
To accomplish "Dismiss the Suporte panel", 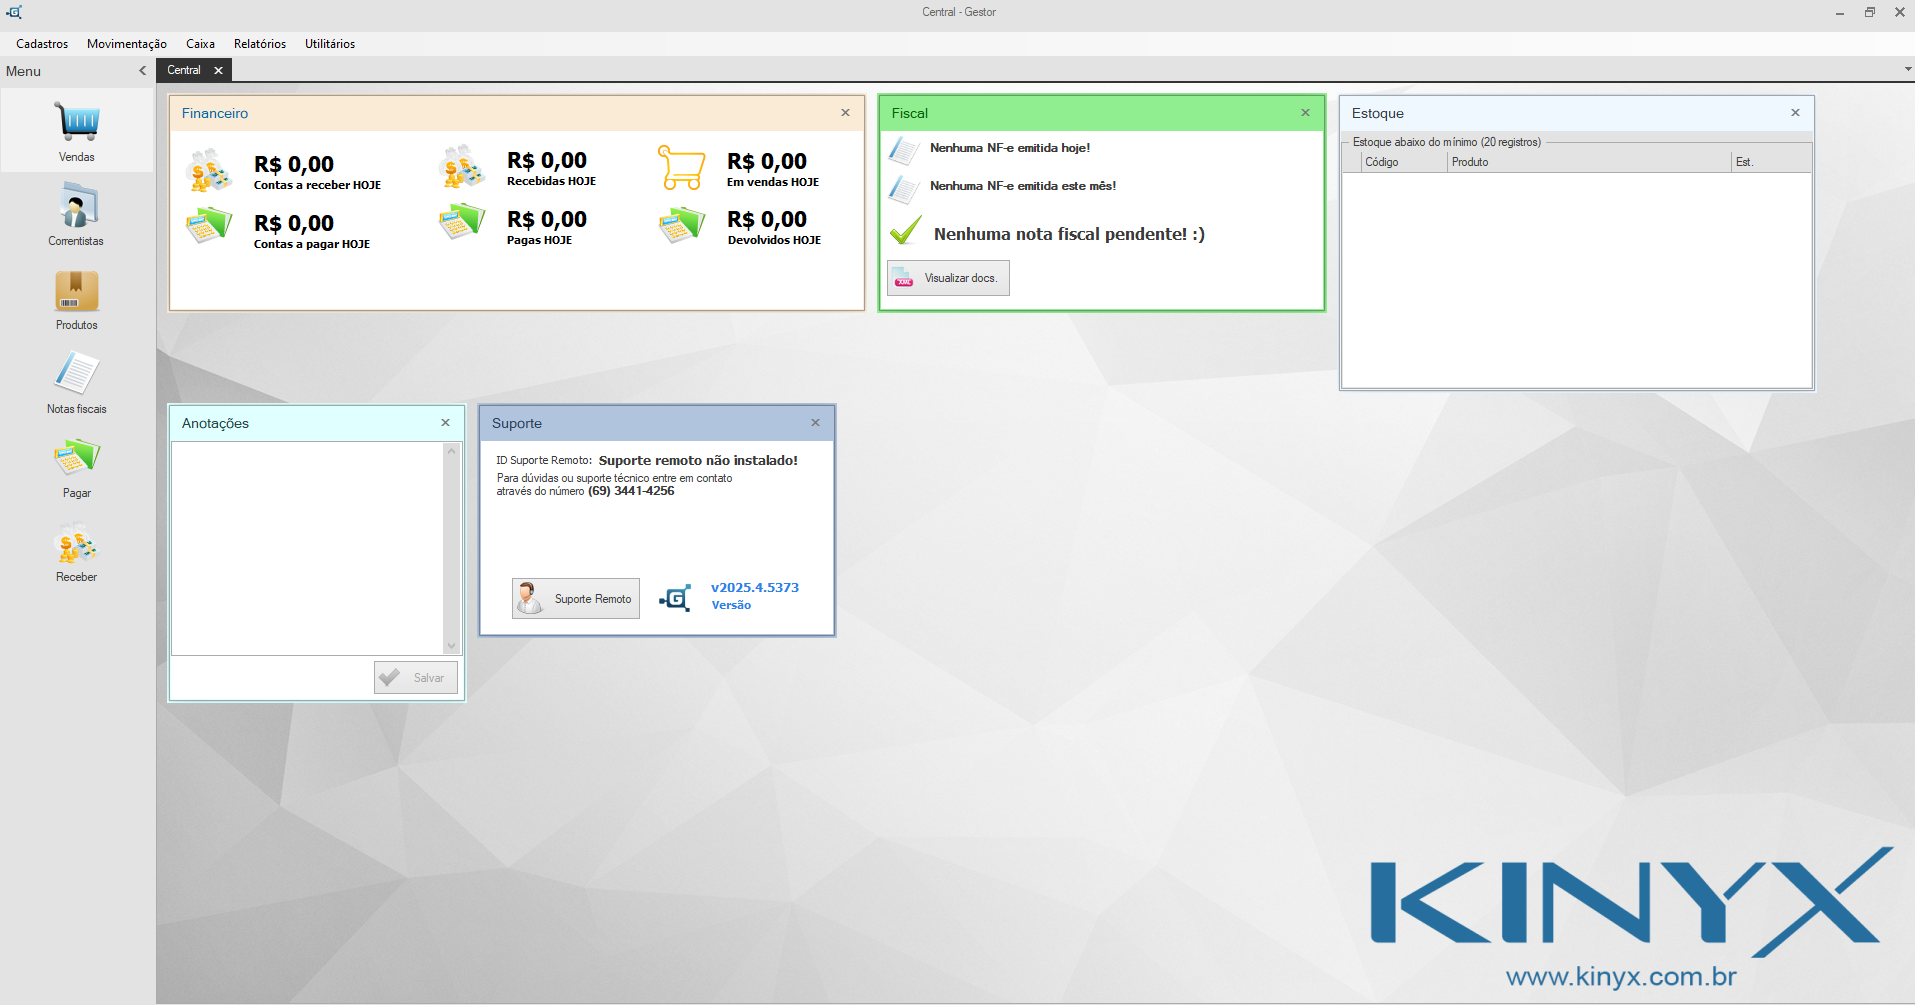I will coord(815,423).
